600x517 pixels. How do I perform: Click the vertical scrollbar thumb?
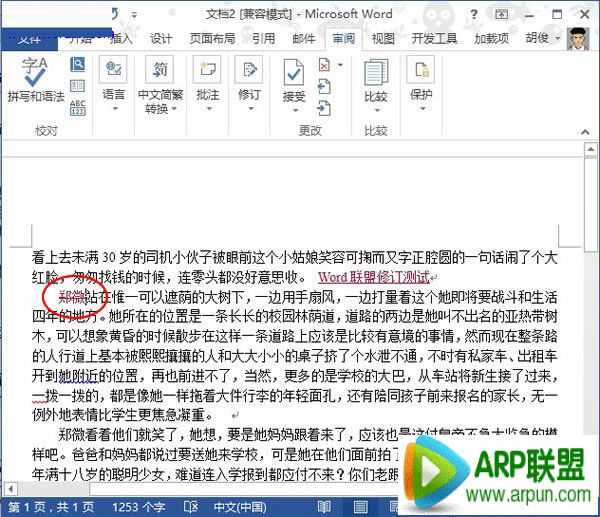pyautogui.click(x=591, y=205)
